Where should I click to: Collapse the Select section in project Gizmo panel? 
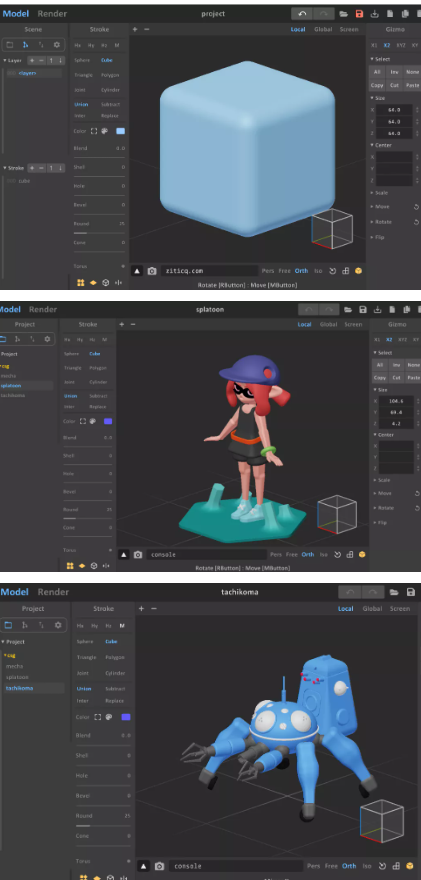[x=372, y=59]
